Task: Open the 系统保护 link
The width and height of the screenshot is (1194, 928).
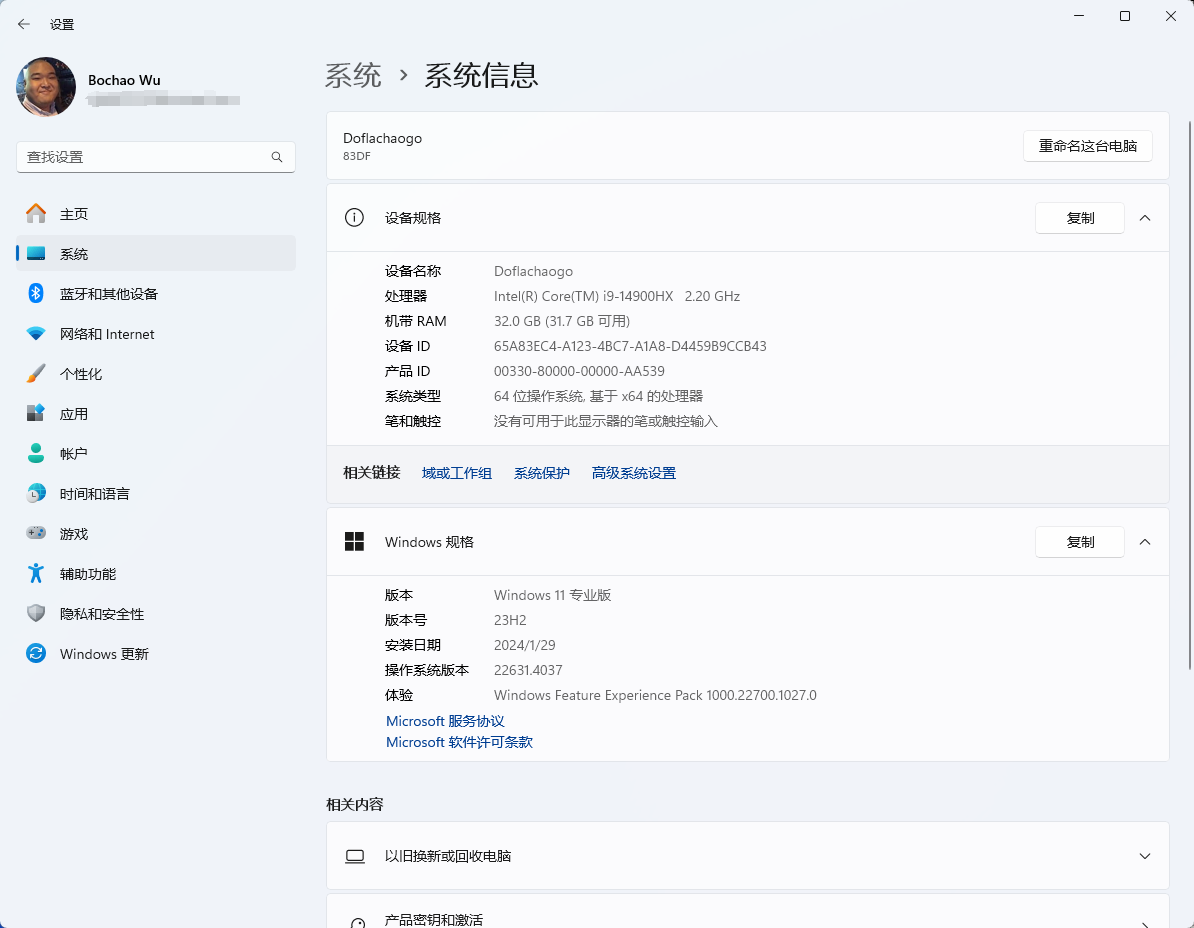Action: (x=541, y=473)
